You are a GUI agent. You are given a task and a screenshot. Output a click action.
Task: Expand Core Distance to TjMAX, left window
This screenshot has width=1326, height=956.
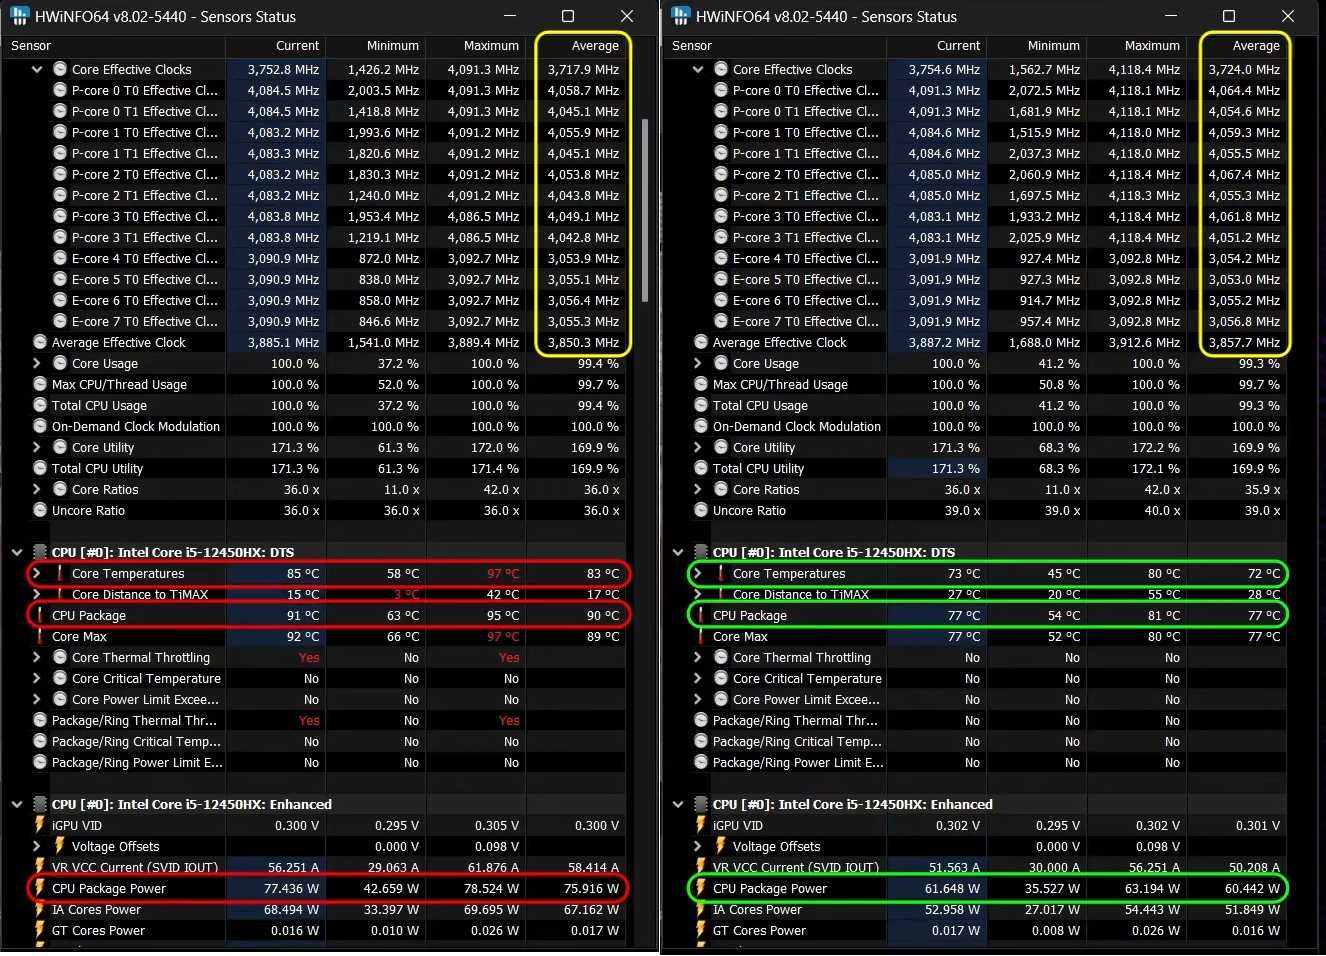coord(37,594)
